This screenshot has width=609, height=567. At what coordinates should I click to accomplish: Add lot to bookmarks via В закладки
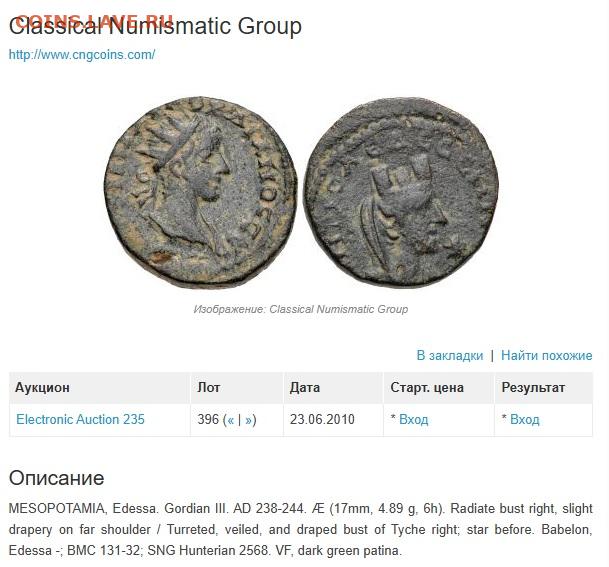[450, 355]
